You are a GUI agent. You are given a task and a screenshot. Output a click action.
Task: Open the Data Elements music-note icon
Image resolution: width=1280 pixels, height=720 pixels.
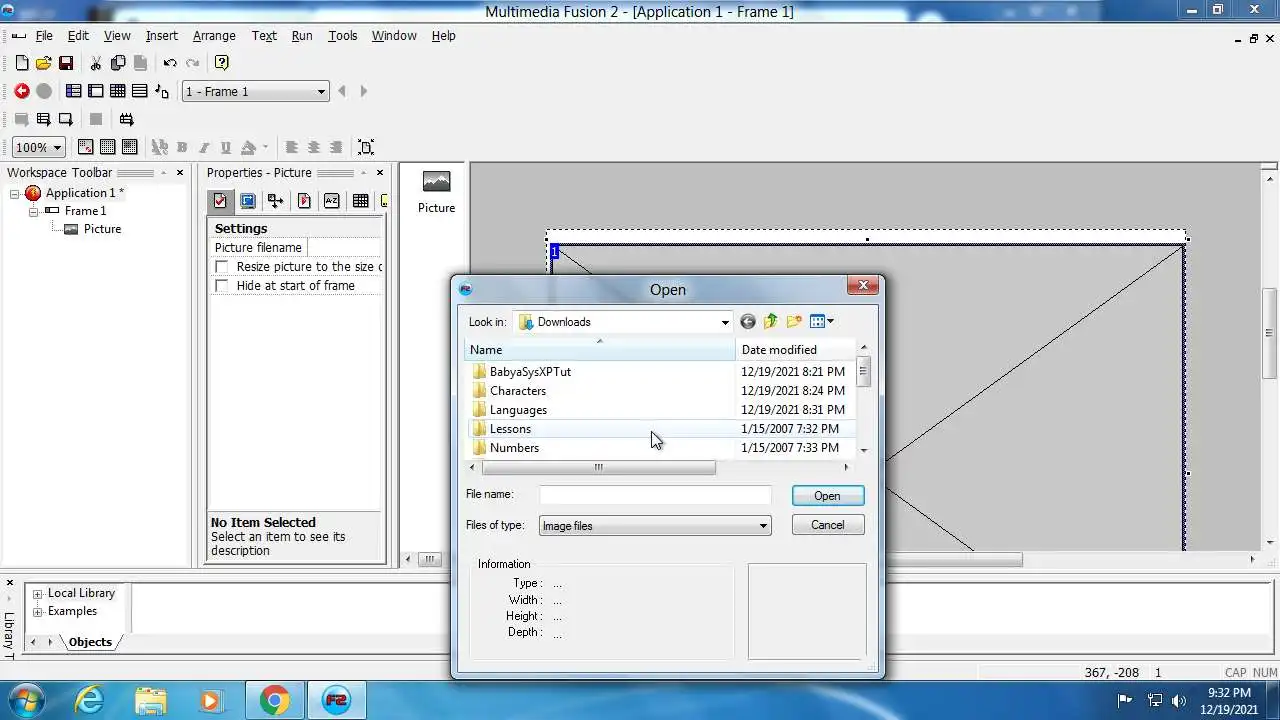162,91
